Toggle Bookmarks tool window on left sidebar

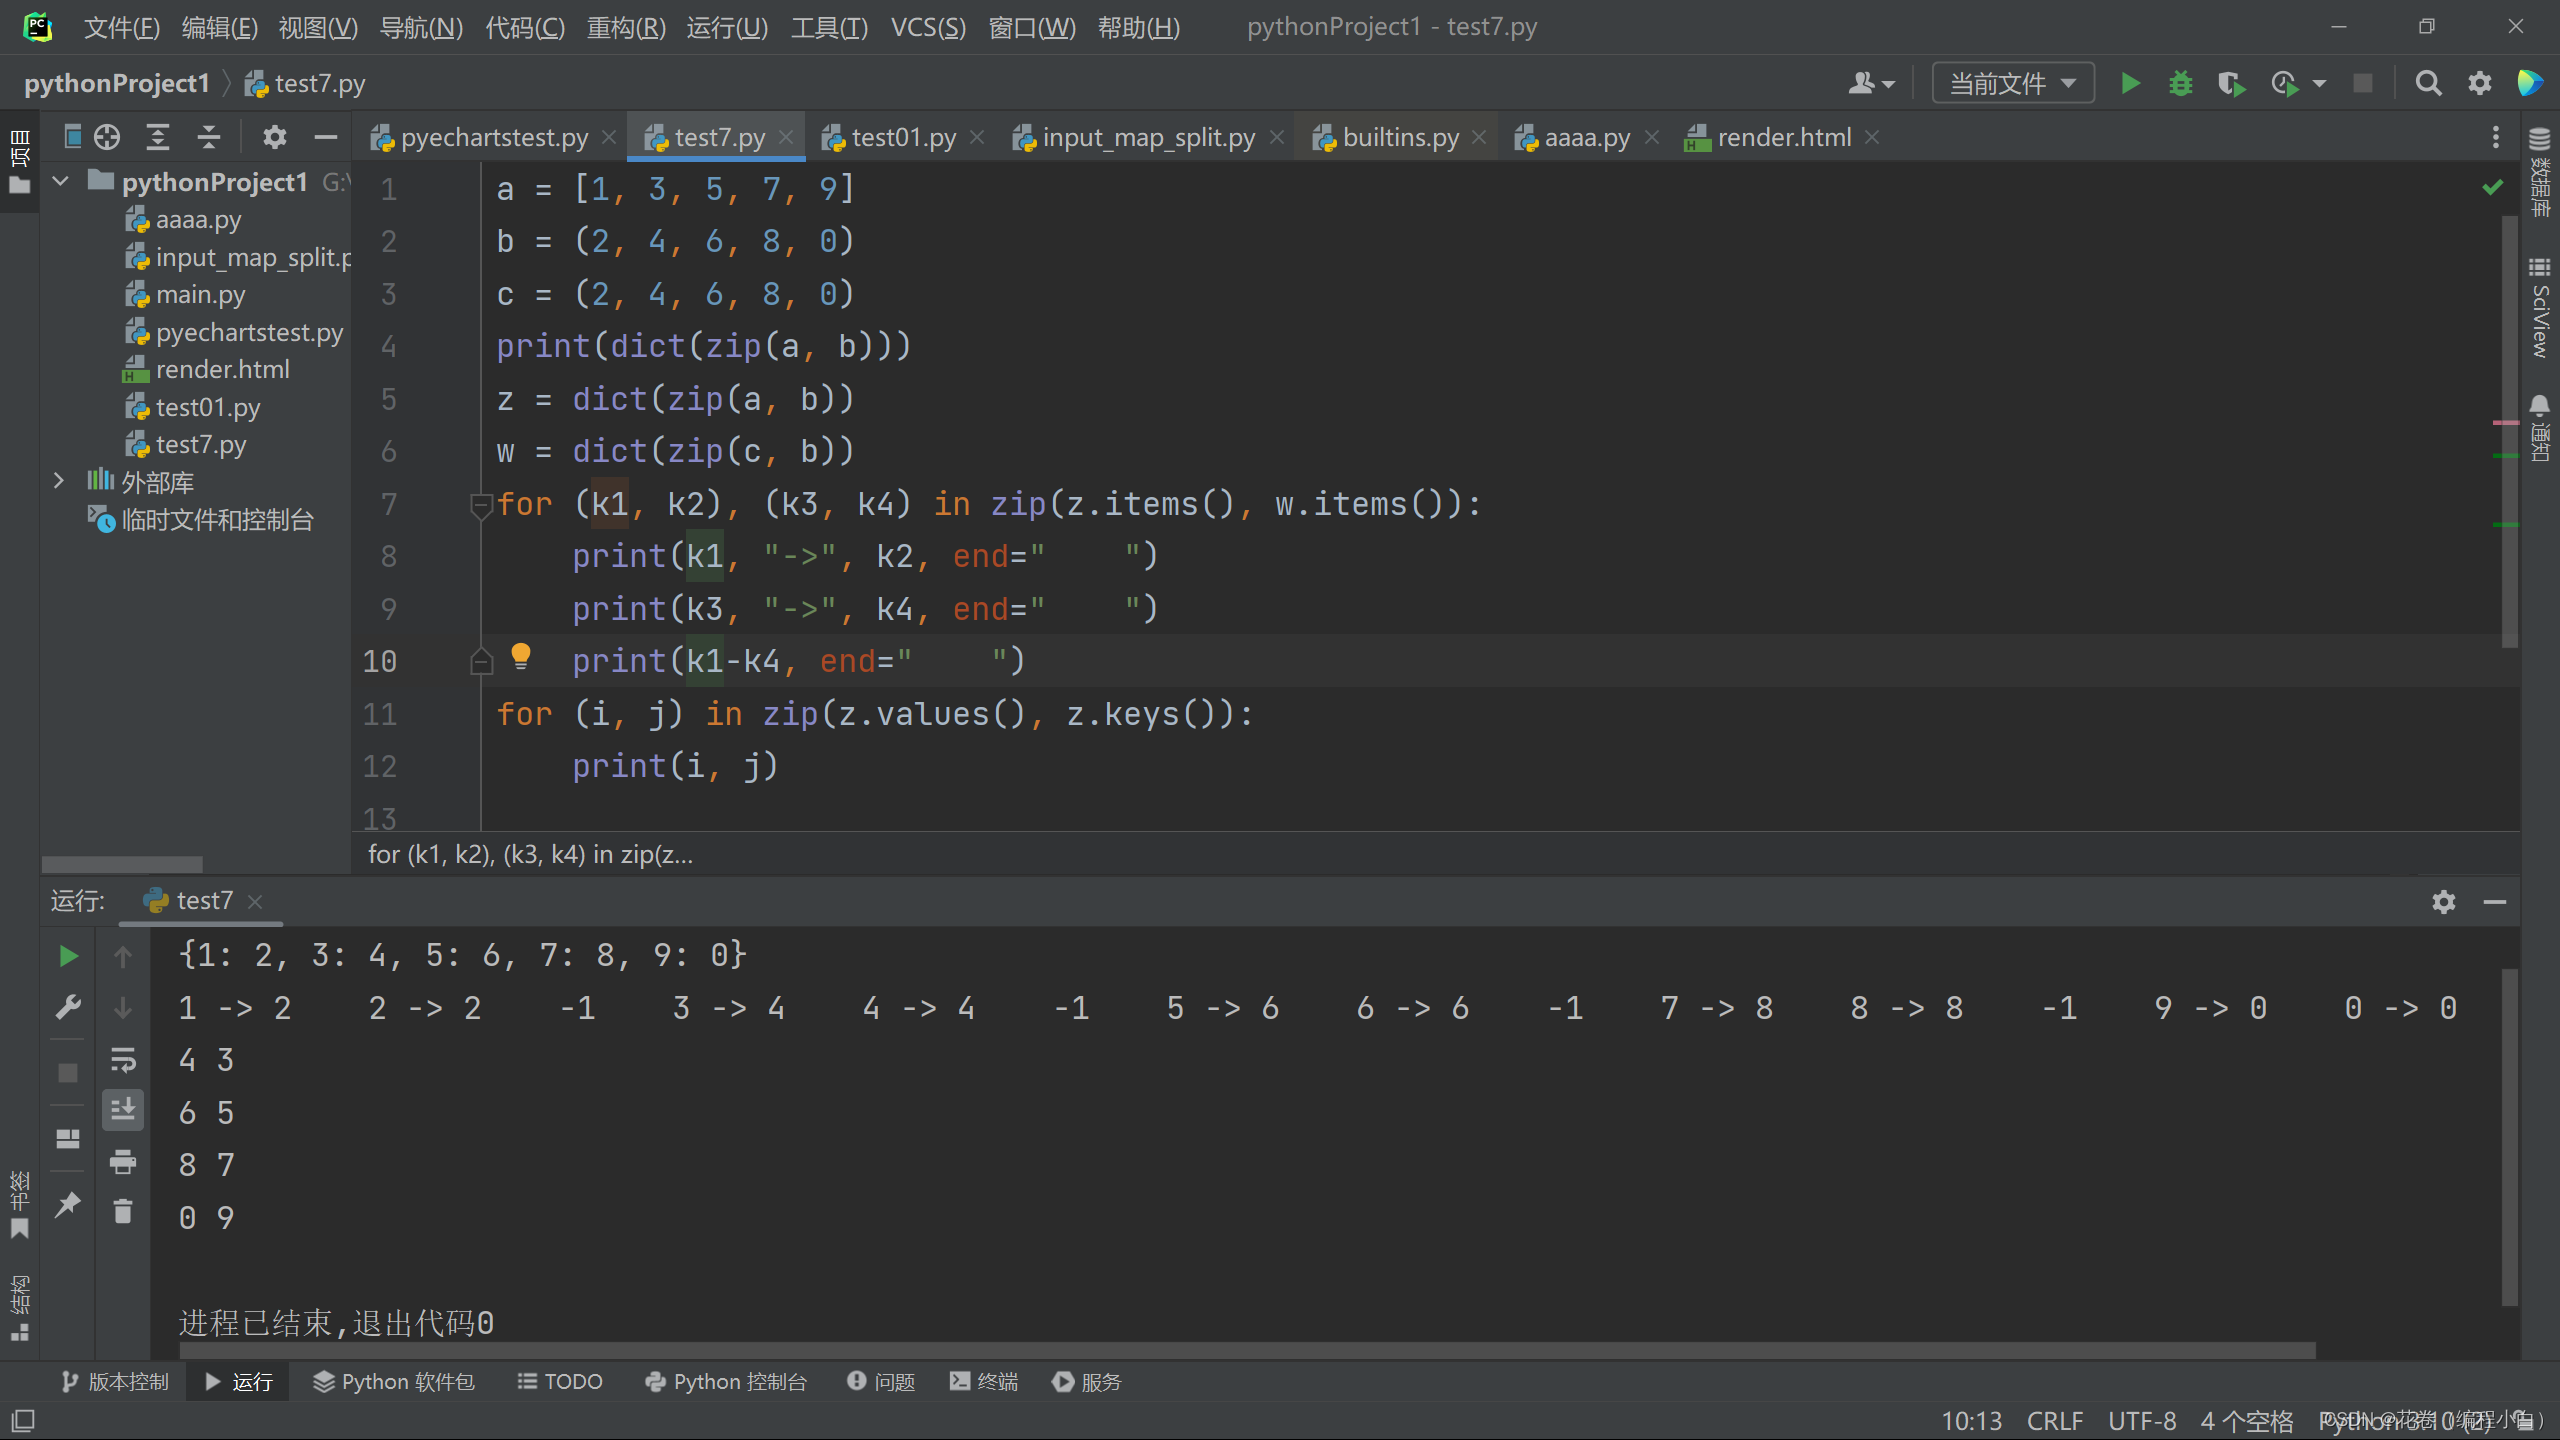tap(19, 1204)
